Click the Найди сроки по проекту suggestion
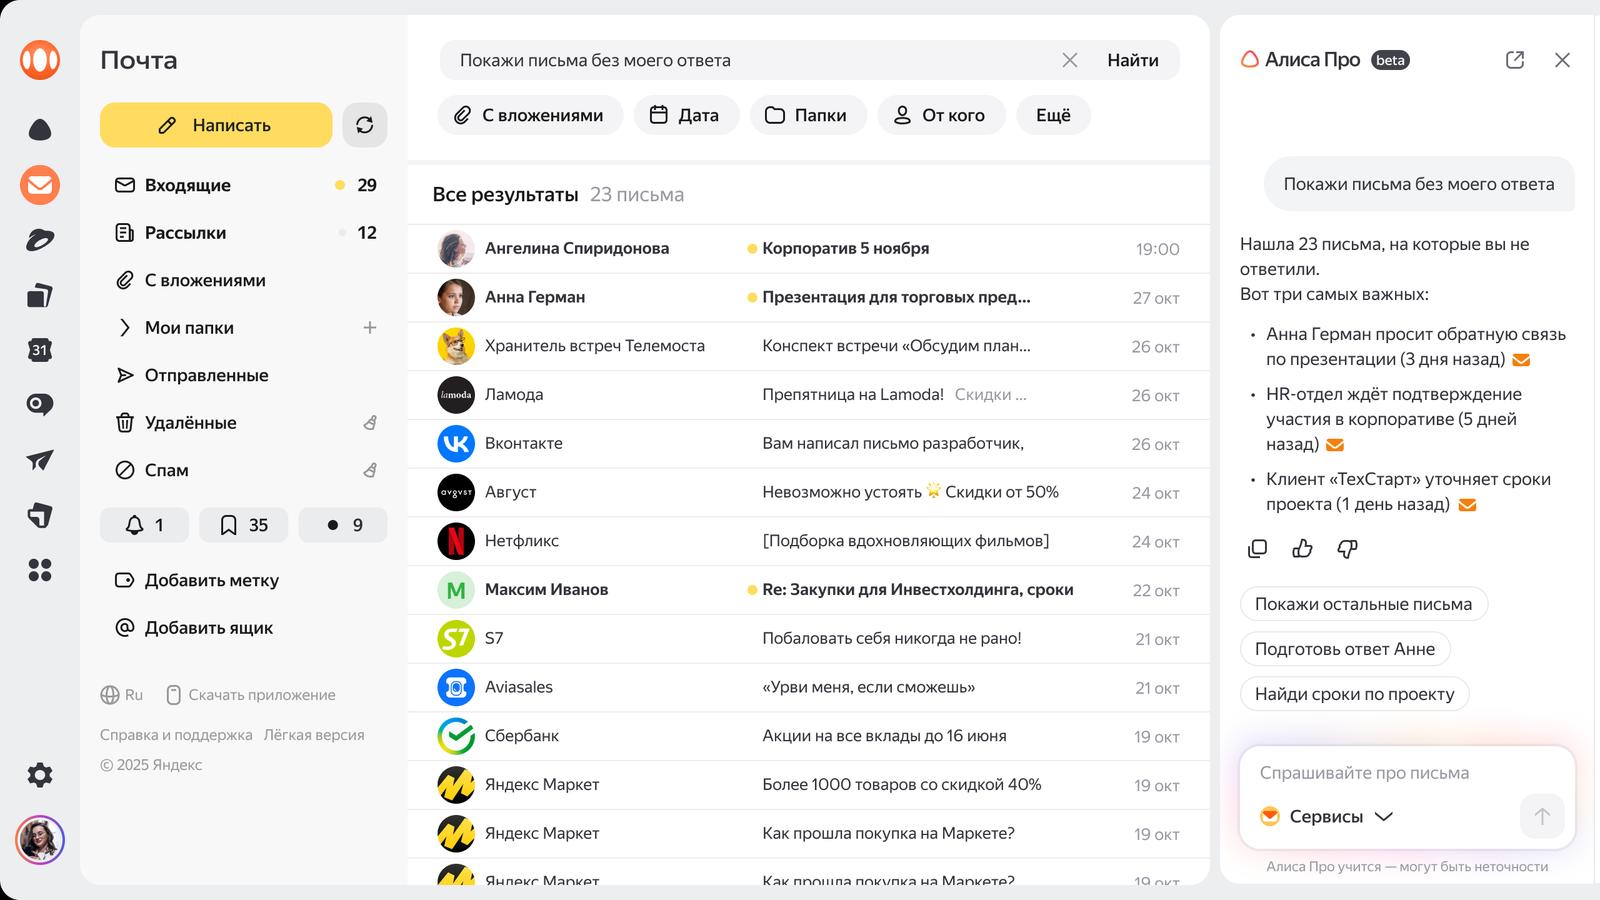Image resolution: width=1600 pixels, height=900 pixels. pyautogui.click(x=1355, y=694)
